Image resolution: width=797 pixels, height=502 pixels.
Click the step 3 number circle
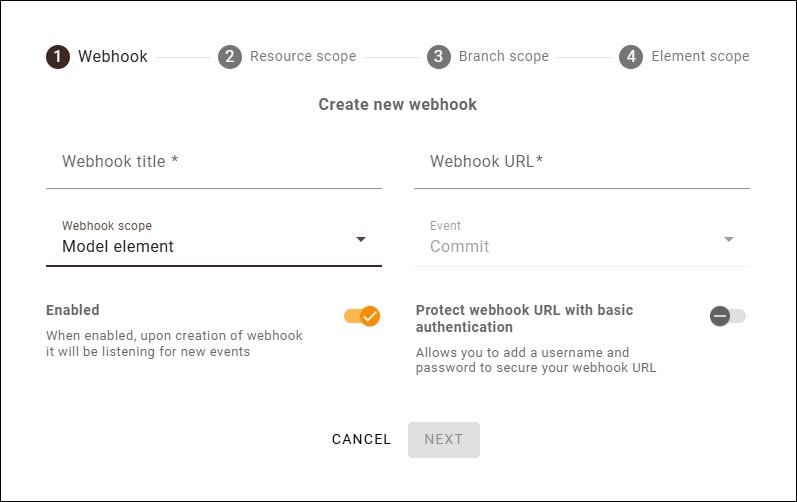tap(438, 56)
